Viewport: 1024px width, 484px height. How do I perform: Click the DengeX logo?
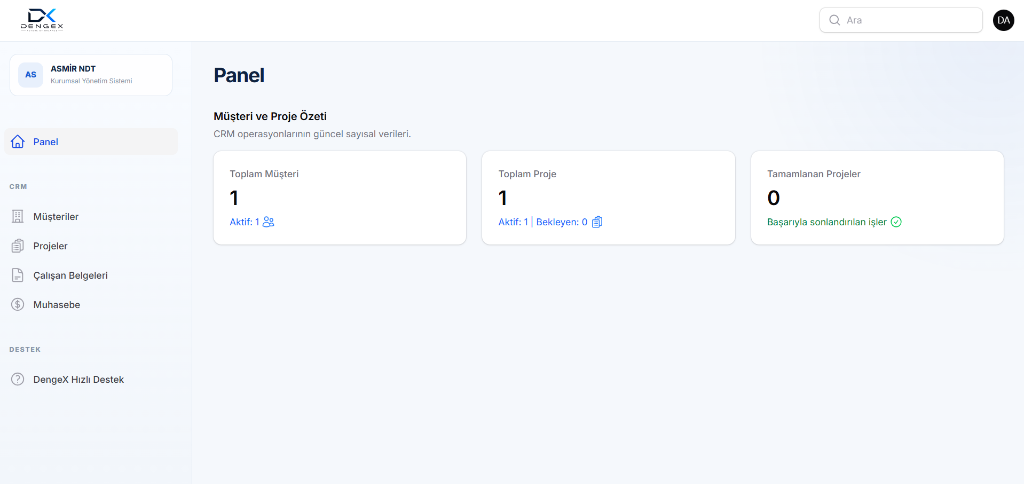42,20
